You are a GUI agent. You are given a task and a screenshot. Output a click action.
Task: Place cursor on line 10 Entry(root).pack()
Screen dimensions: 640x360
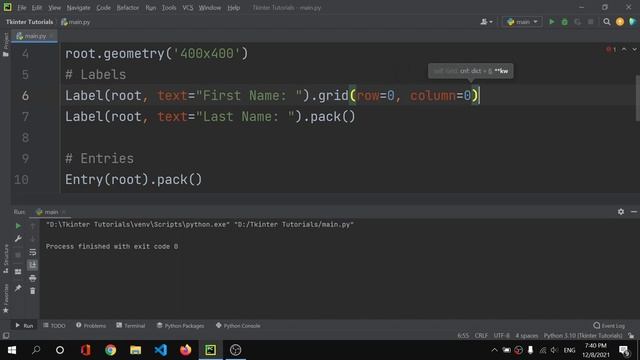[133, 180]
